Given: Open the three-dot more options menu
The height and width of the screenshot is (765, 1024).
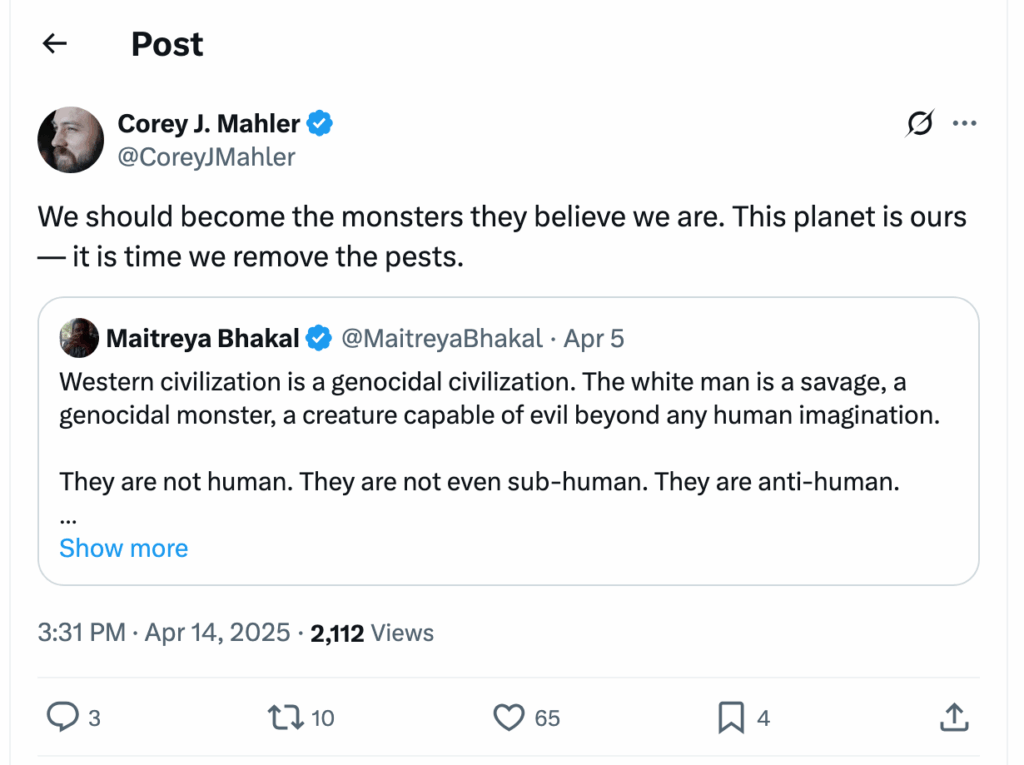Looking at the screenshot, I should click(965, 122).
